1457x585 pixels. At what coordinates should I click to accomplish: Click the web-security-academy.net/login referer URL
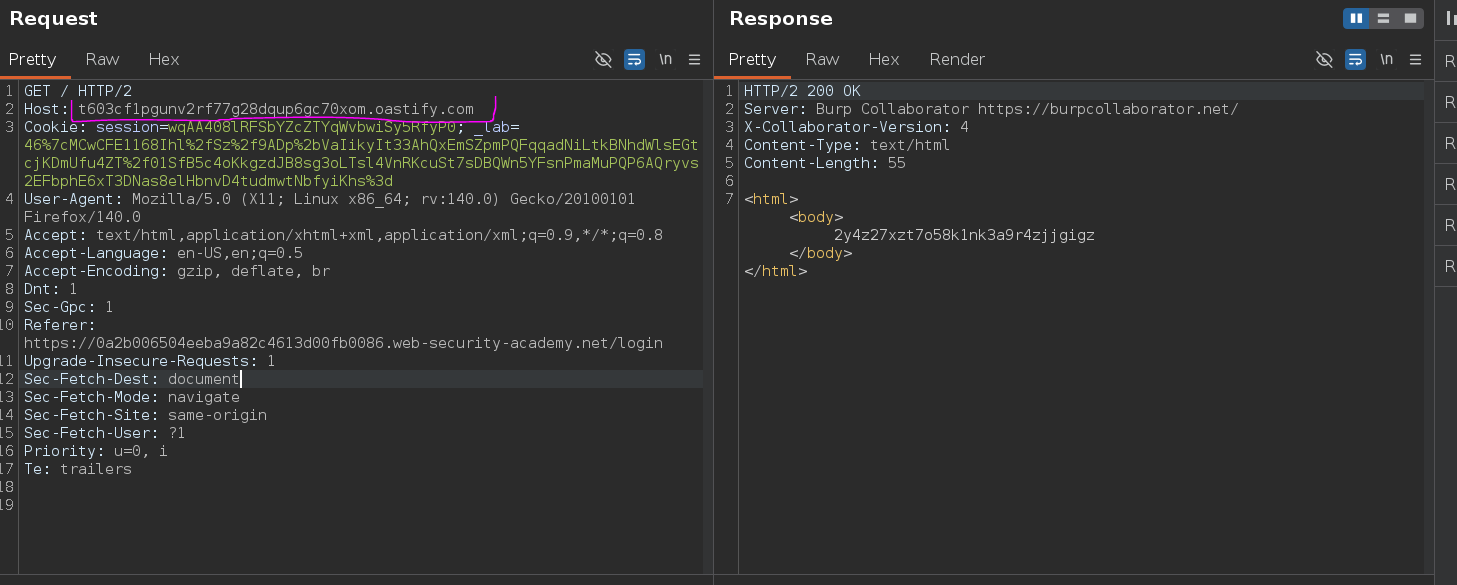tap(343, 343)
